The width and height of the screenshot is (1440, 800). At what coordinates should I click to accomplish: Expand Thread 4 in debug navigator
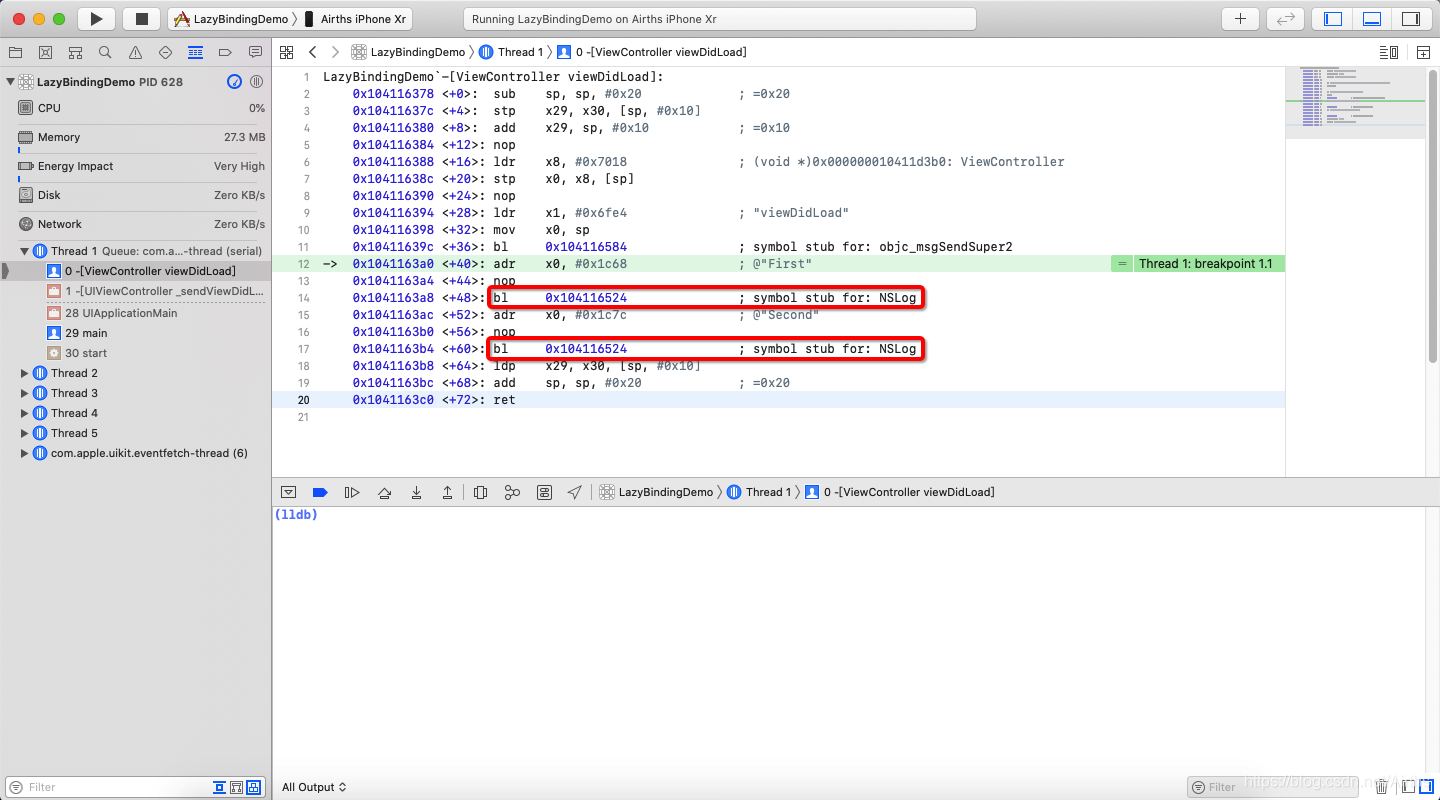(25, 413)
